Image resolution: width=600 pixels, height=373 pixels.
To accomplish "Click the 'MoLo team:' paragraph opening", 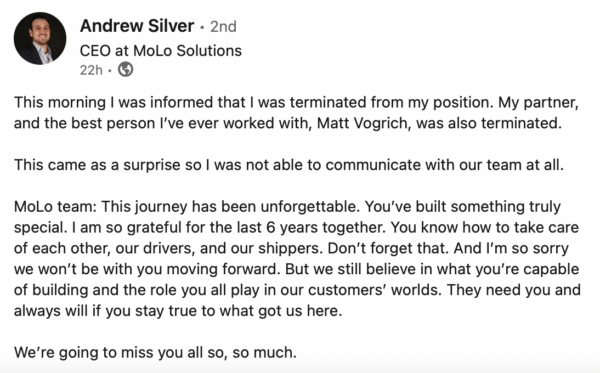I will coord(55,207).
